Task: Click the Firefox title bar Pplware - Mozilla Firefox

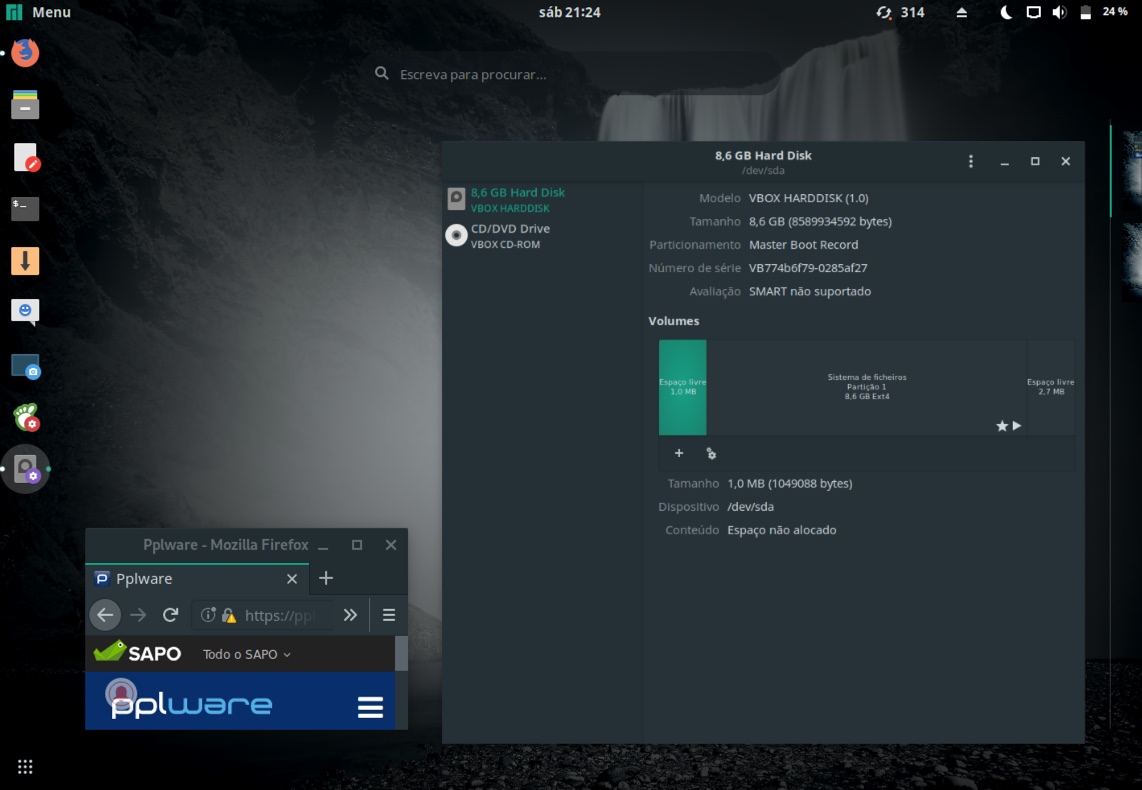Action: pyautogui.click(x=226, y=545)
